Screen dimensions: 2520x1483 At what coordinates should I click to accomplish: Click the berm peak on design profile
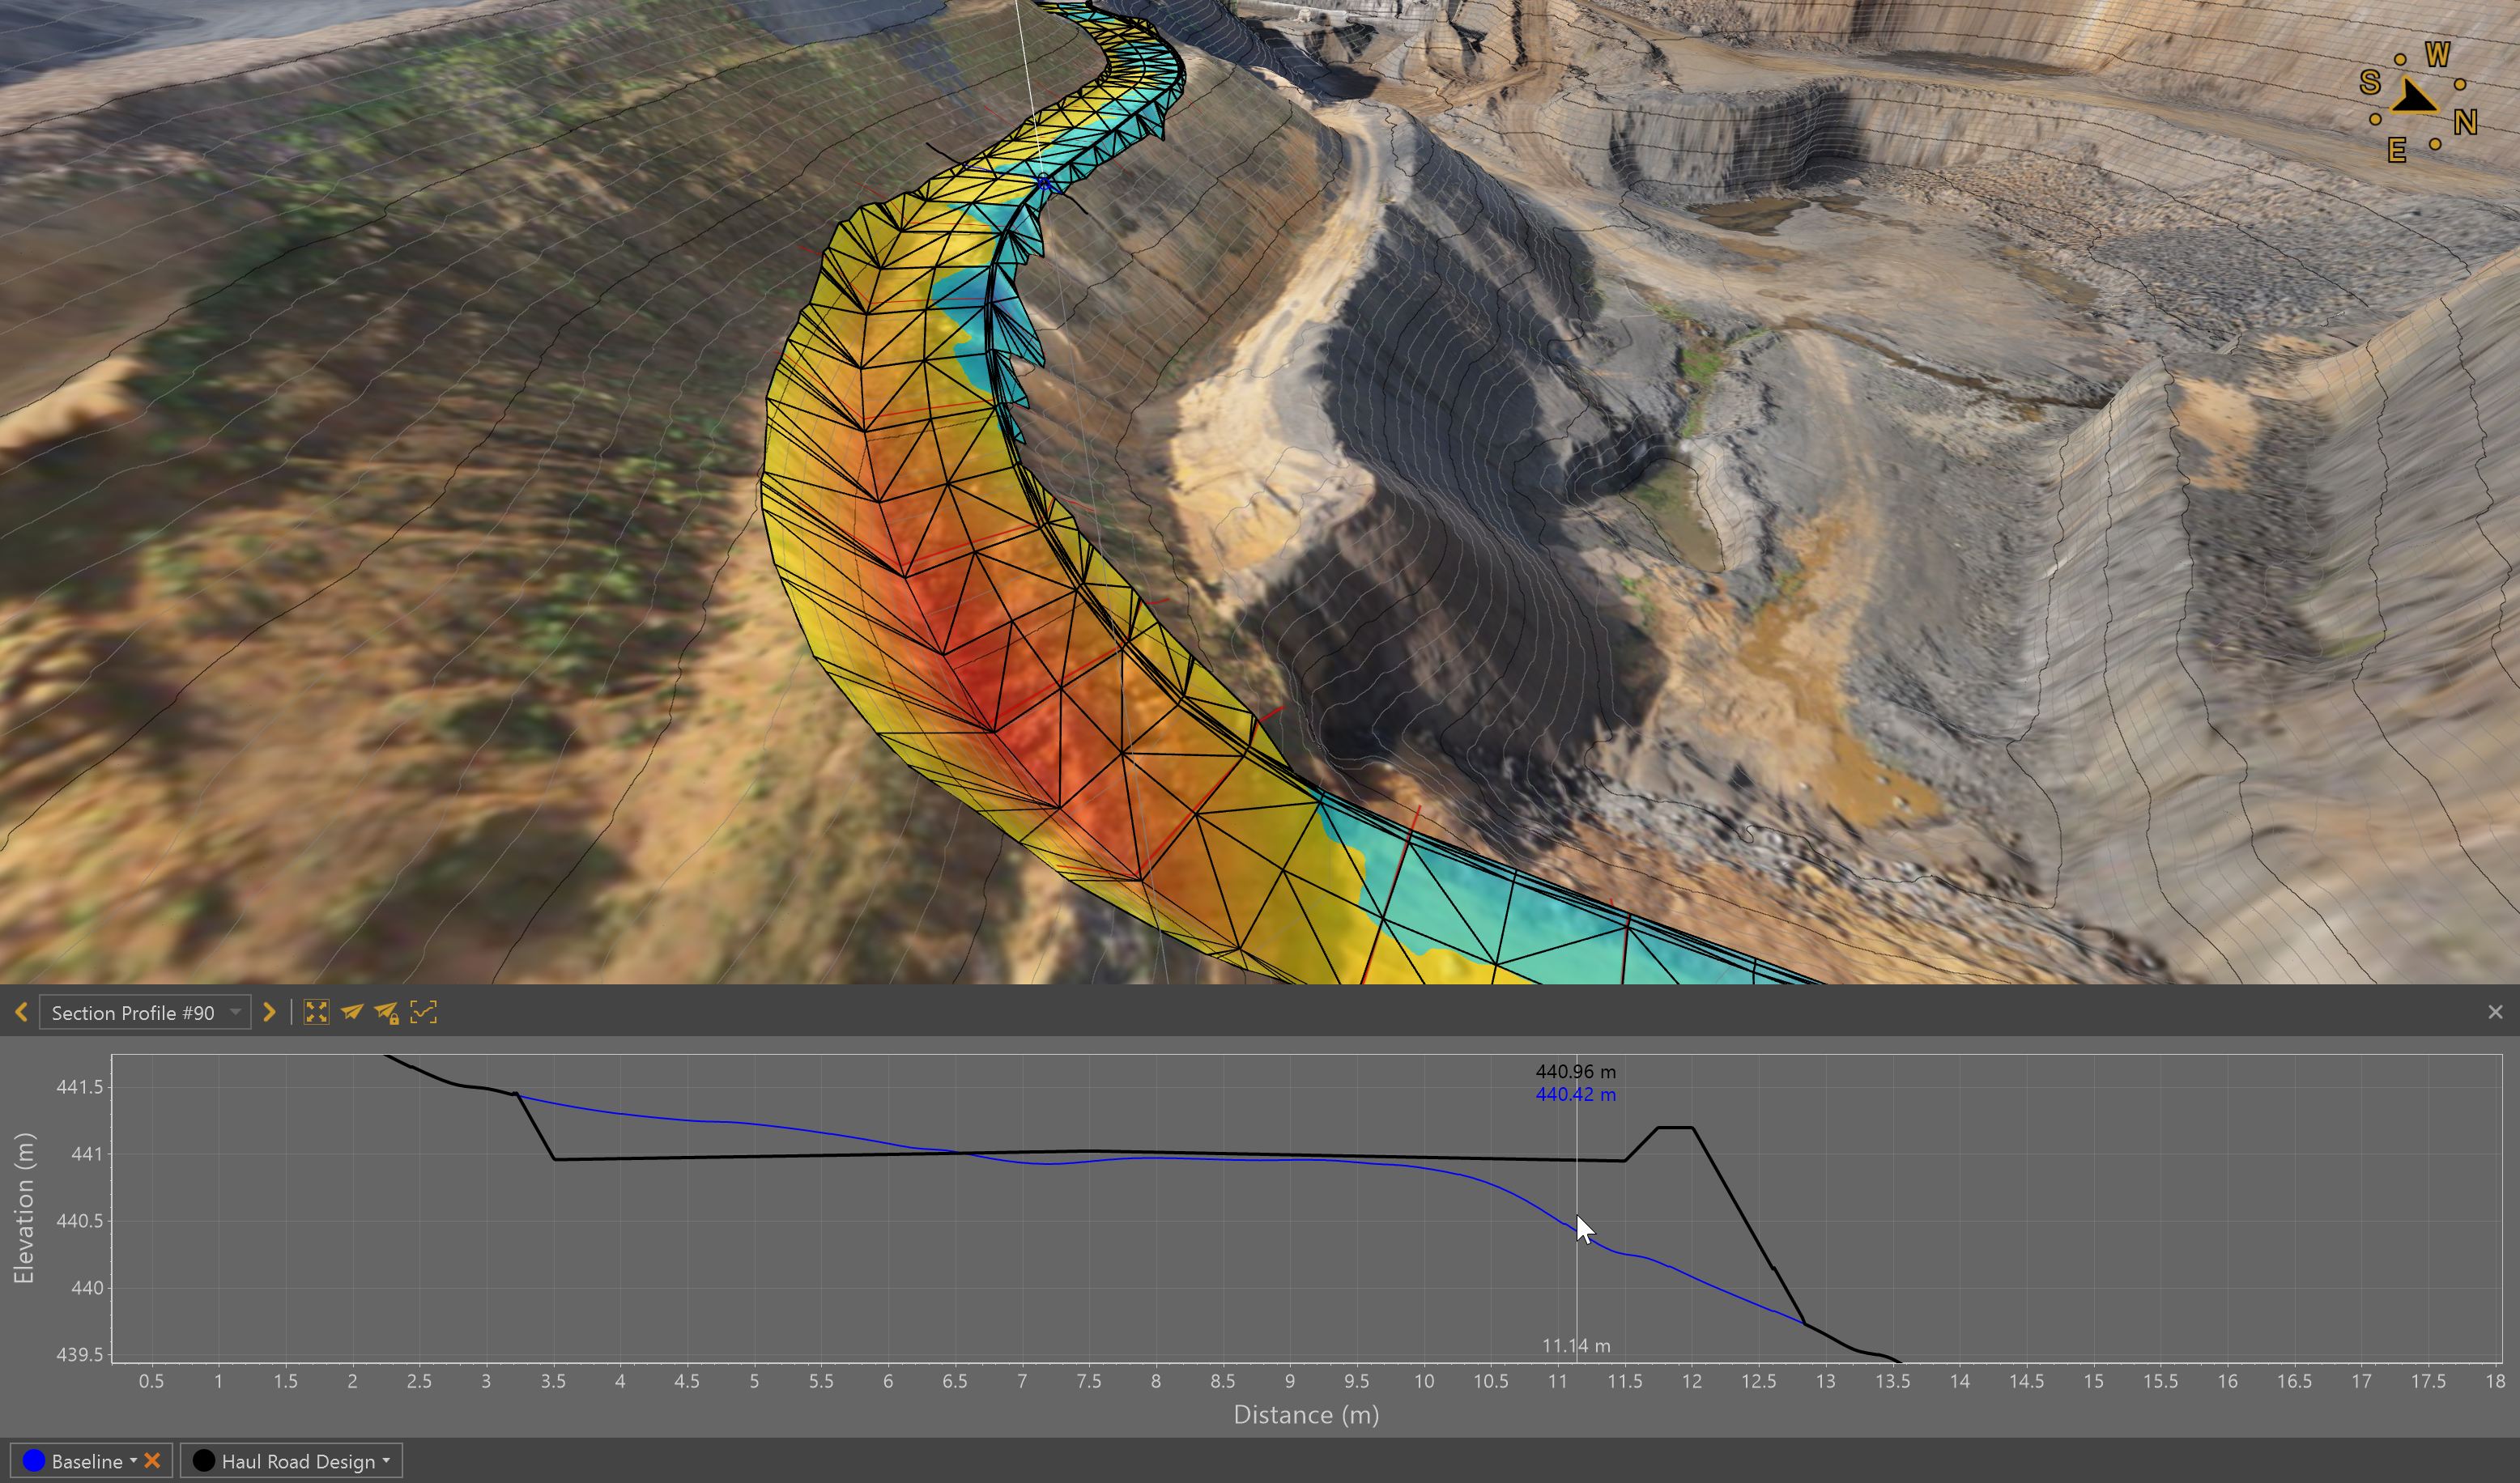pyautogui.click(x=1675, y=1127)
